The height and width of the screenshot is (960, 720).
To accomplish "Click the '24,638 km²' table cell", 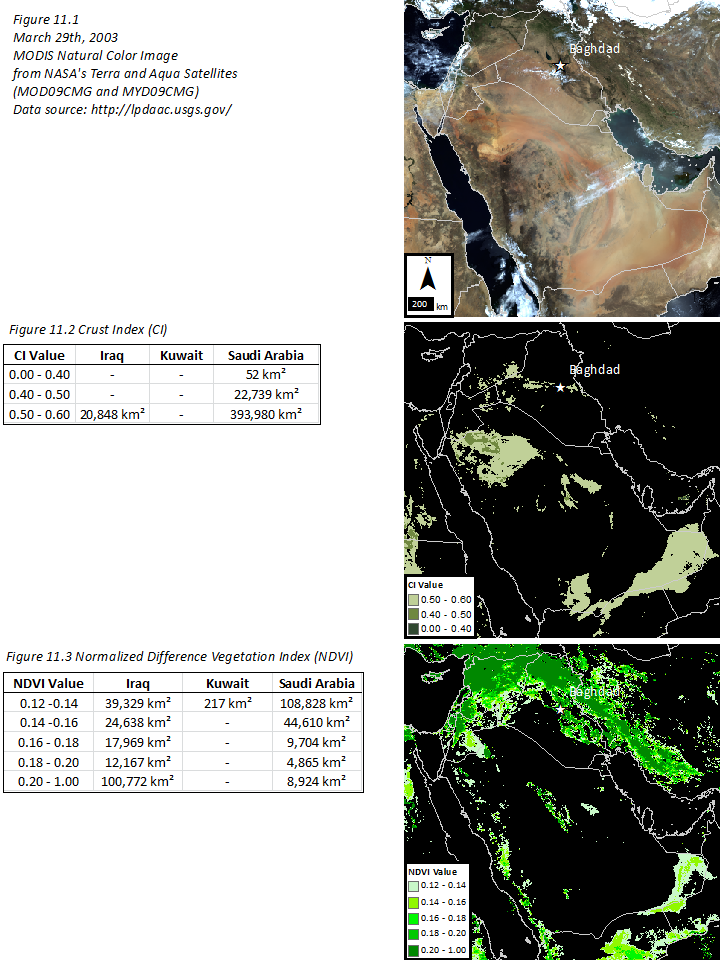I will coord(138,722).
